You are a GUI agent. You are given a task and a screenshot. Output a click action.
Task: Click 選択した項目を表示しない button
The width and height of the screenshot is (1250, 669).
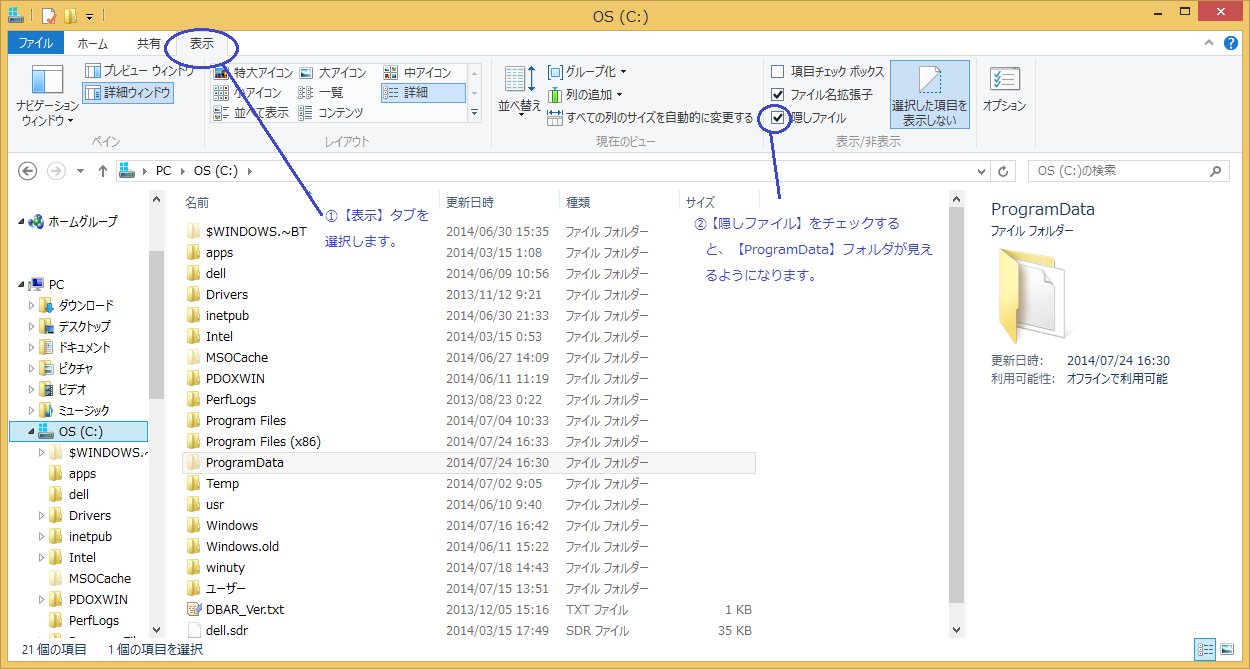coord(929,95)
